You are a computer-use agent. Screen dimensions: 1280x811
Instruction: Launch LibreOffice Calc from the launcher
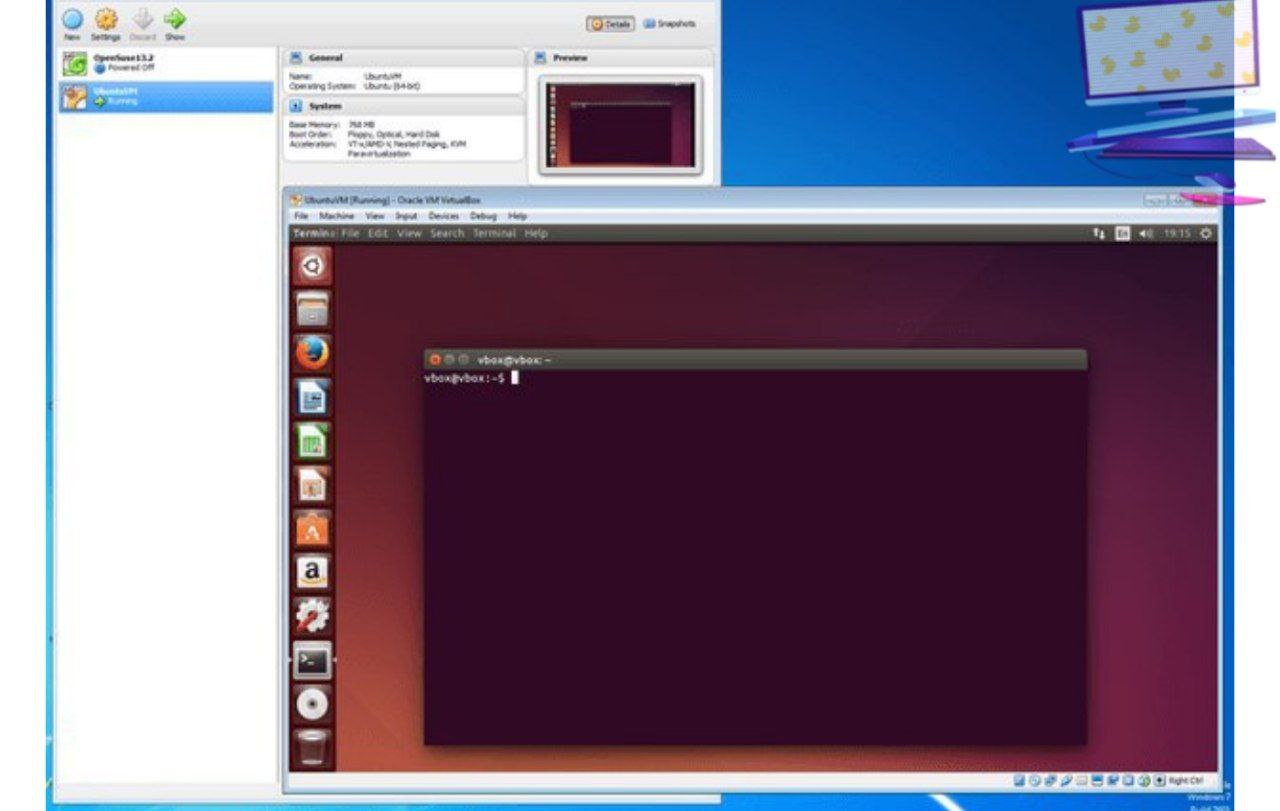[313, 441]
